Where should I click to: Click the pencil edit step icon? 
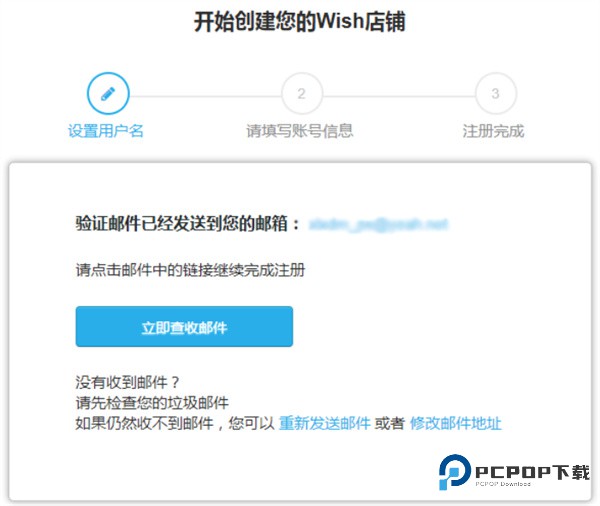pos(108,93)
